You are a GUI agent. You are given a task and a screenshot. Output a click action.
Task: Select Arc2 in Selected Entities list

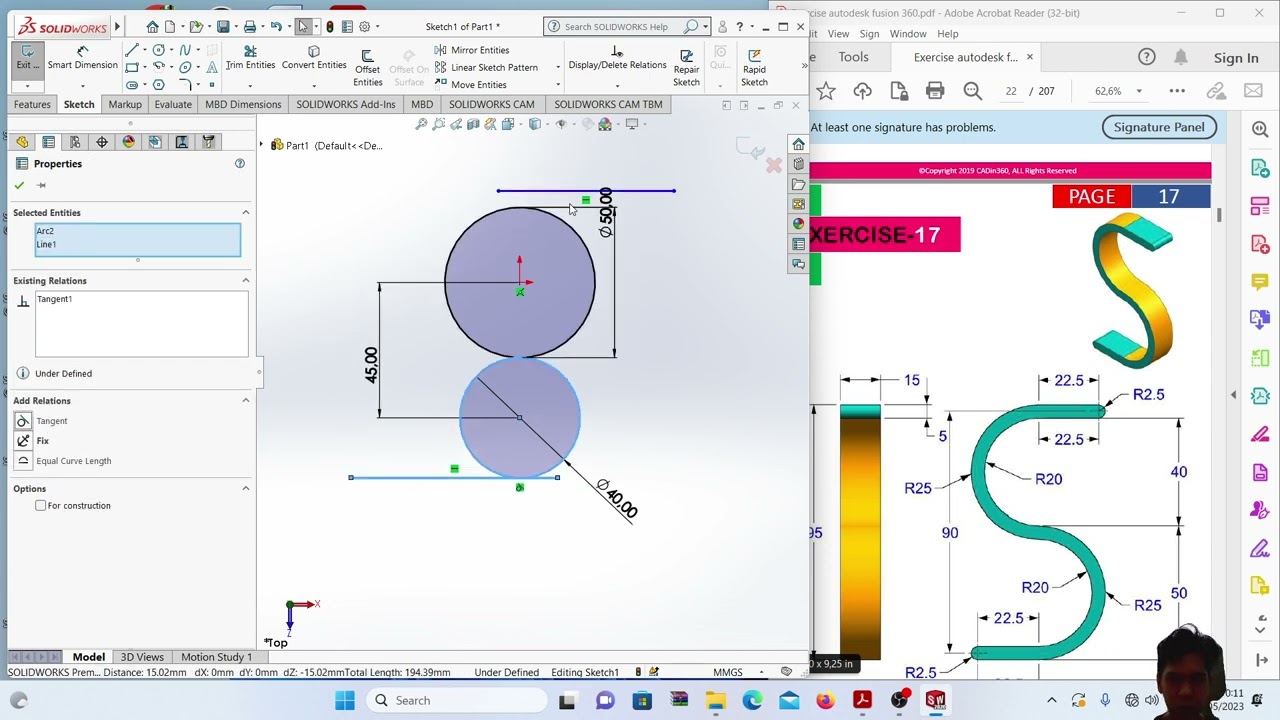point(45,231)
